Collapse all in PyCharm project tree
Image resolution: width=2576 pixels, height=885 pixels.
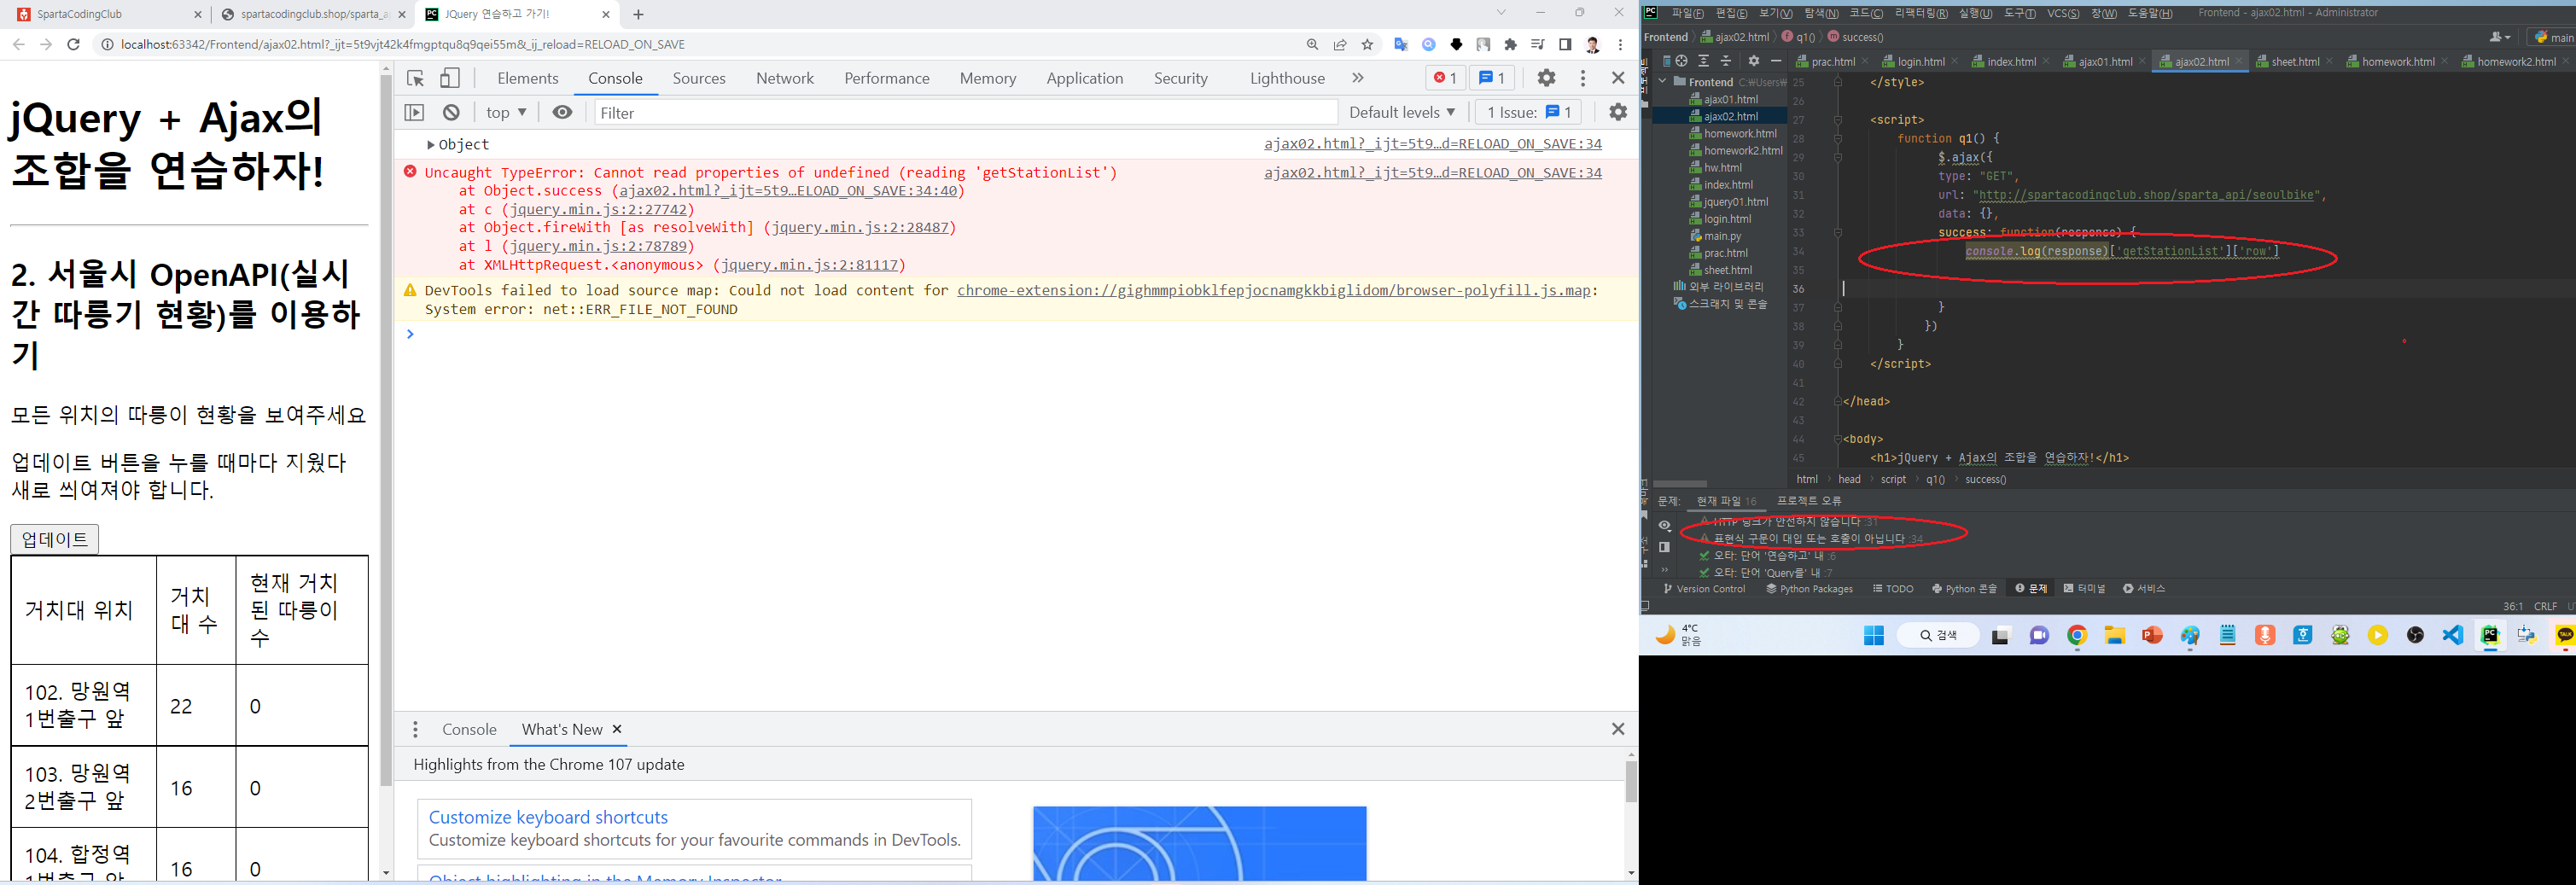(x=1725, y=61)
